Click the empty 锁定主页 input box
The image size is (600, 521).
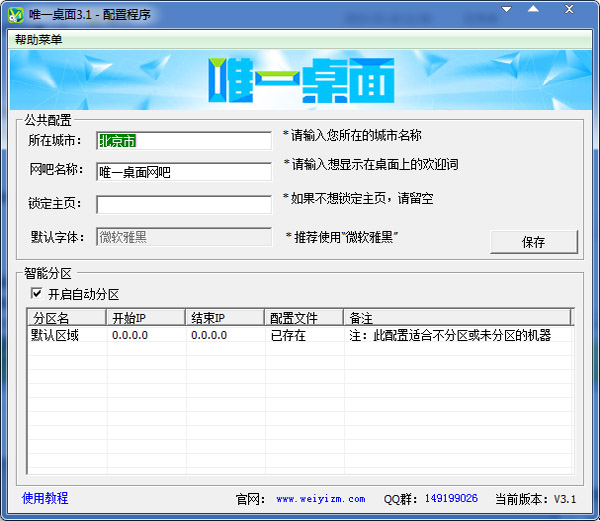tap(184, 204)
